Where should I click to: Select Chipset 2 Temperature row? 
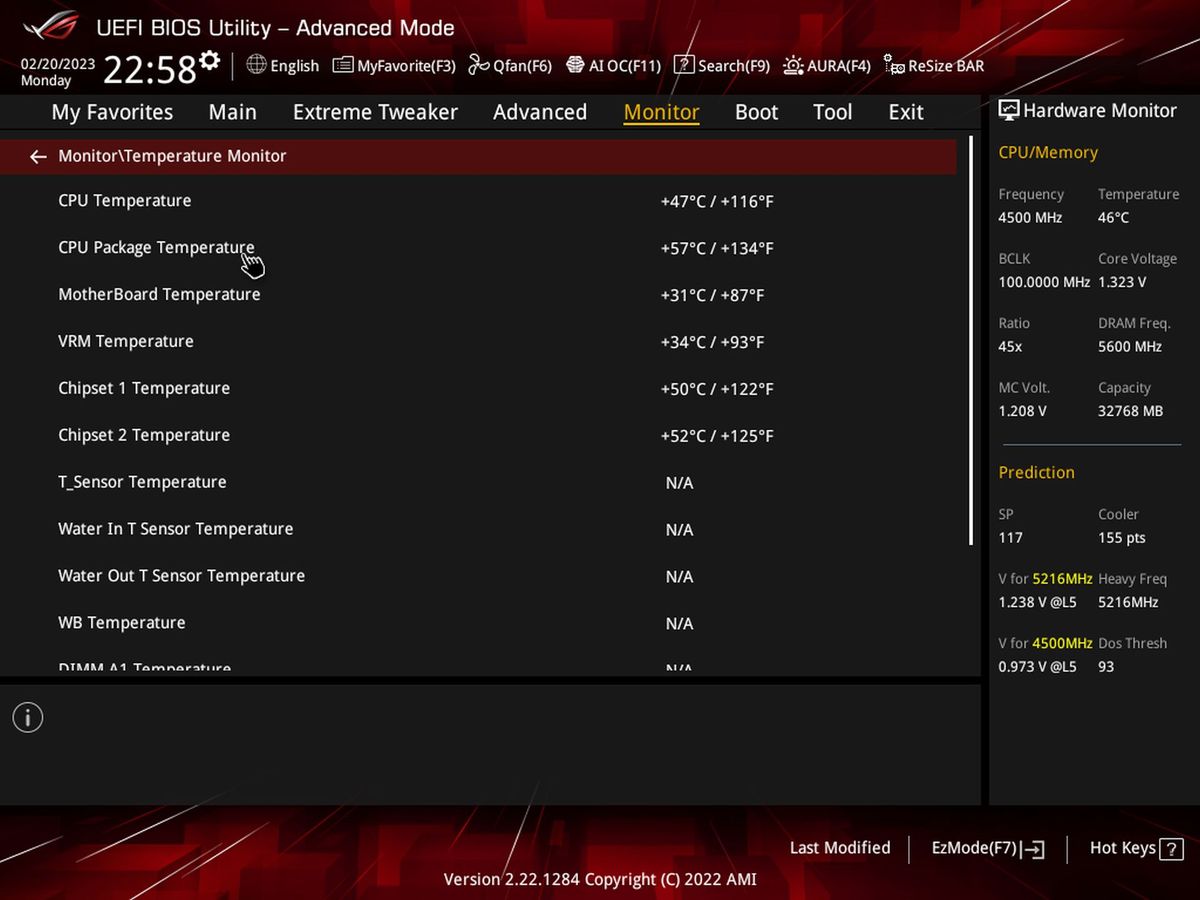tap(478, 436)
